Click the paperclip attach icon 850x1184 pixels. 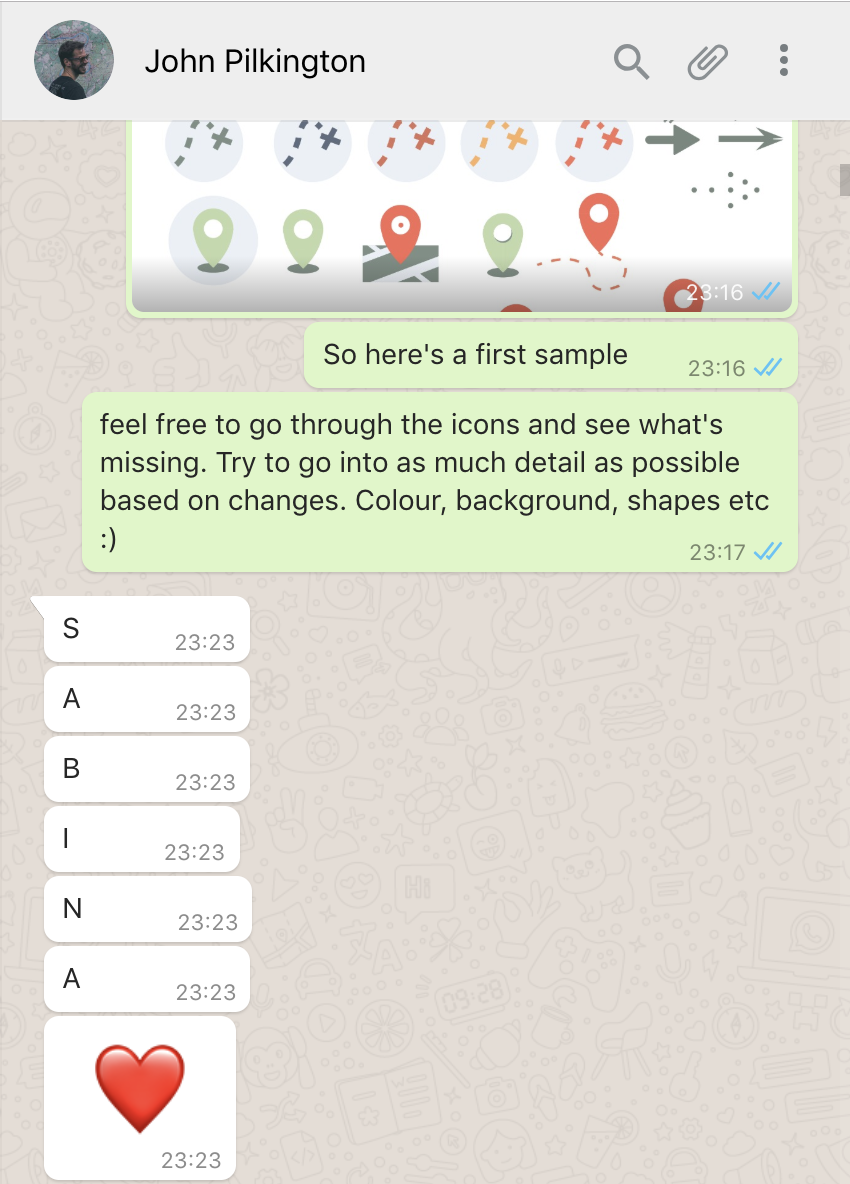[707, 61]
